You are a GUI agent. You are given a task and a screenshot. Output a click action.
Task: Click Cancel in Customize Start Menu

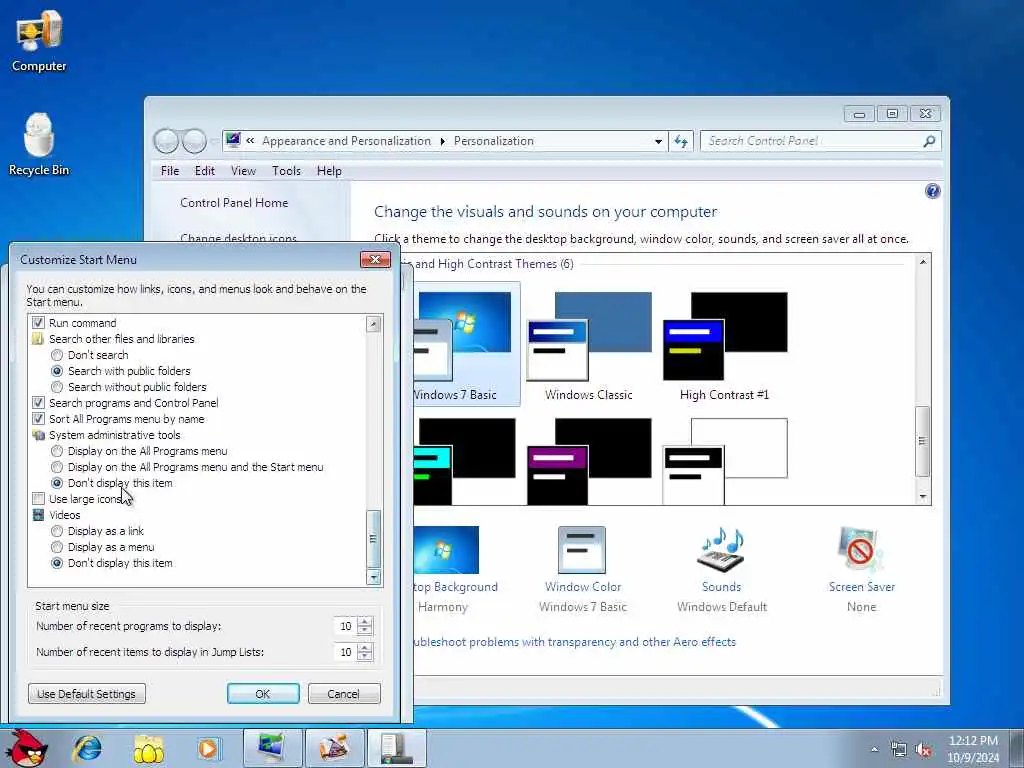click(x=344, y=694)
